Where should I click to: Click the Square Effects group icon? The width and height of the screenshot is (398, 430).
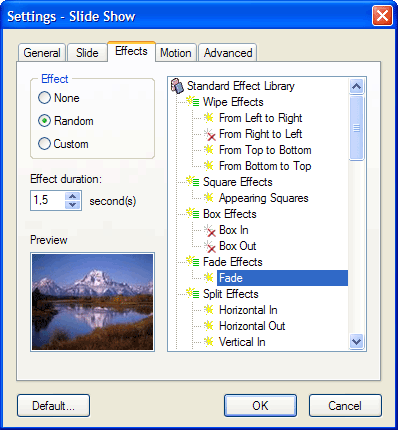pyautogui.click(x=193, y=181)
